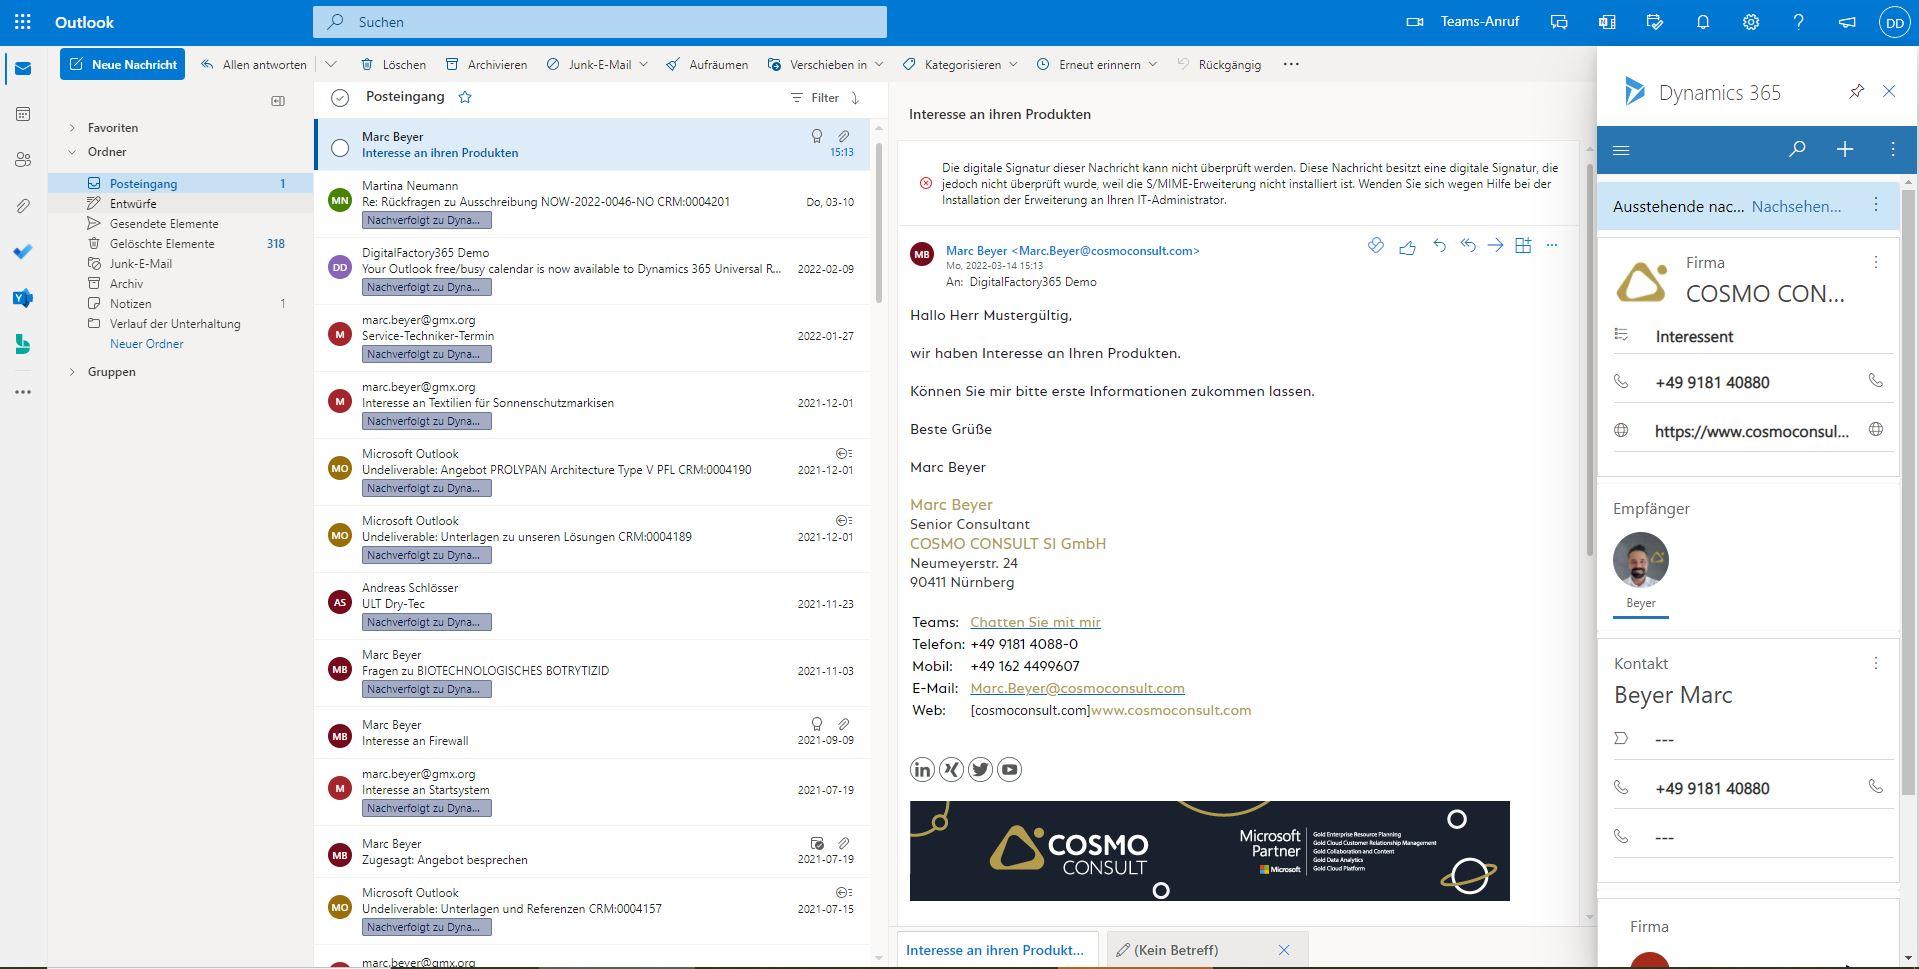Click the Beyer recipient photo
The image size is (1919, 969).
point(1641,560)
